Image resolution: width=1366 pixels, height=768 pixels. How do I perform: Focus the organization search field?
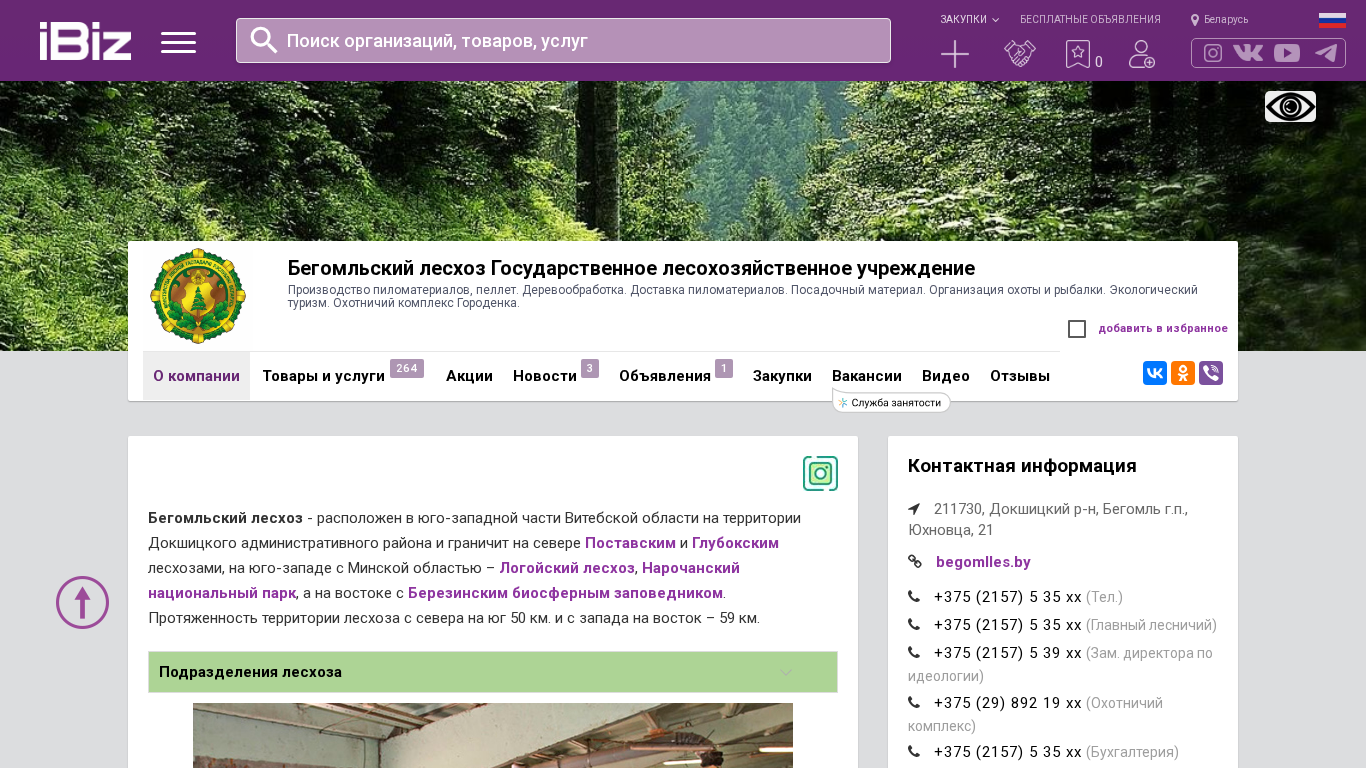pyautogui.click(x=563, y=40)
